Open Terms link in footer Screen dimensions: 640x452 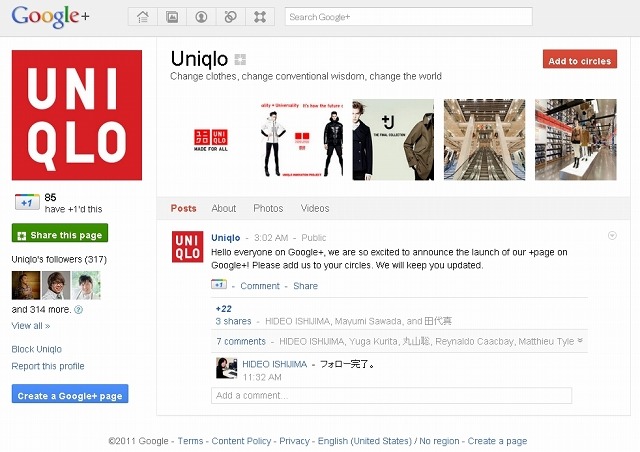click(190, 441)
